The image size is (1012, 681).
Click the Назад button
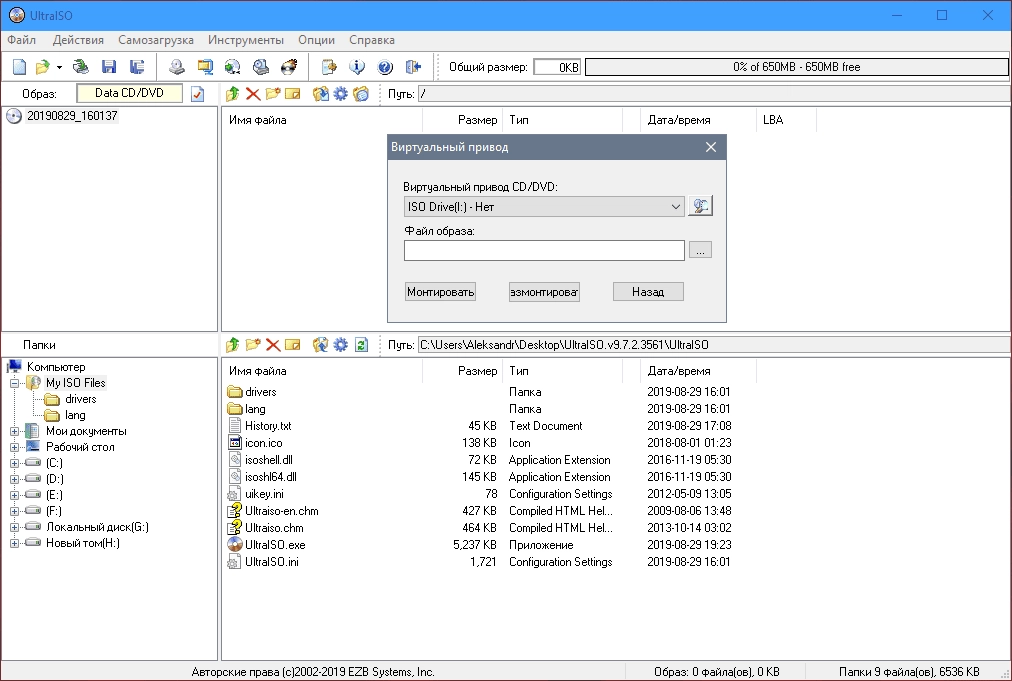pyautogui.click(x=648, y=292)
